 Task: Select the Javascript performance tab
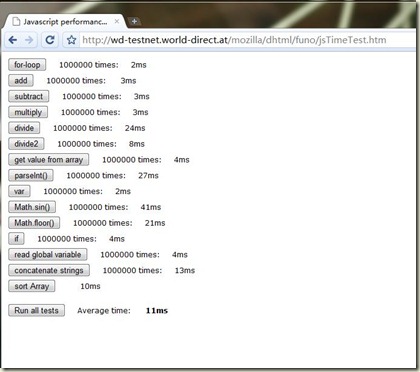coord(65,22)
